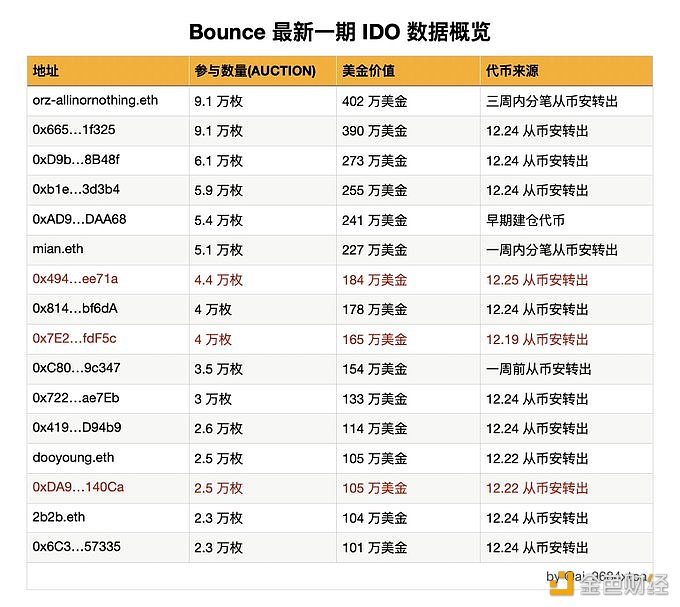Click the source '12.19 从币安转出'

[x=537, y=339]
